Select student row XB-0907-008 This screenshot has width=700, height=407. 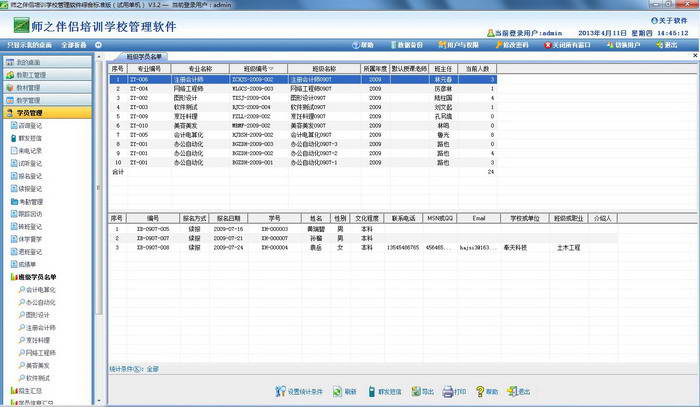[x=363, y=247]
